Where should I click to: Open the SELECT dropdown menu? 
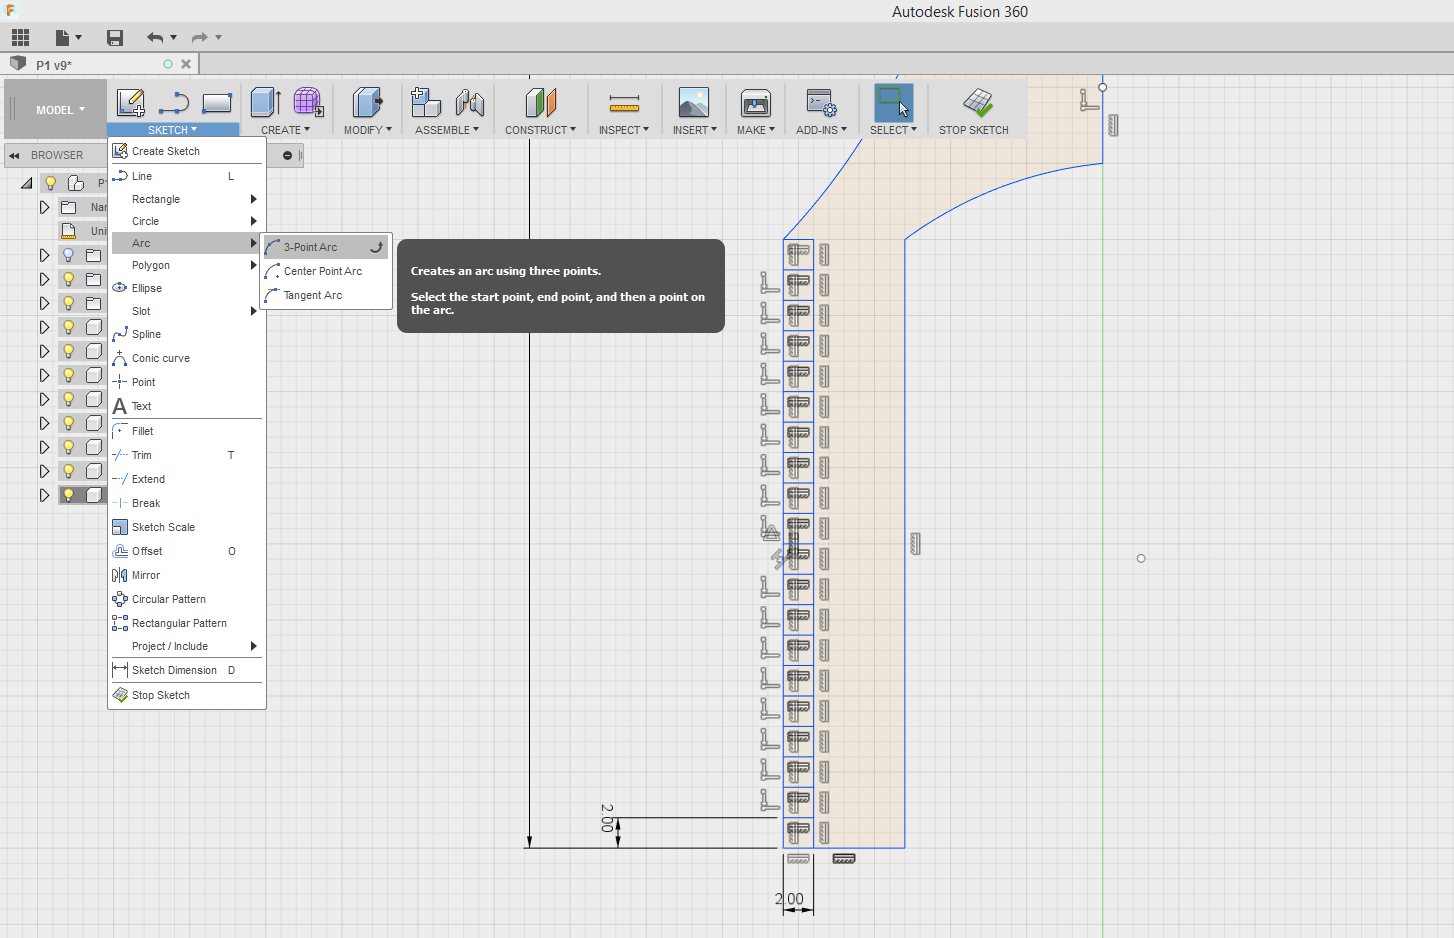click(x=893, y=130)
